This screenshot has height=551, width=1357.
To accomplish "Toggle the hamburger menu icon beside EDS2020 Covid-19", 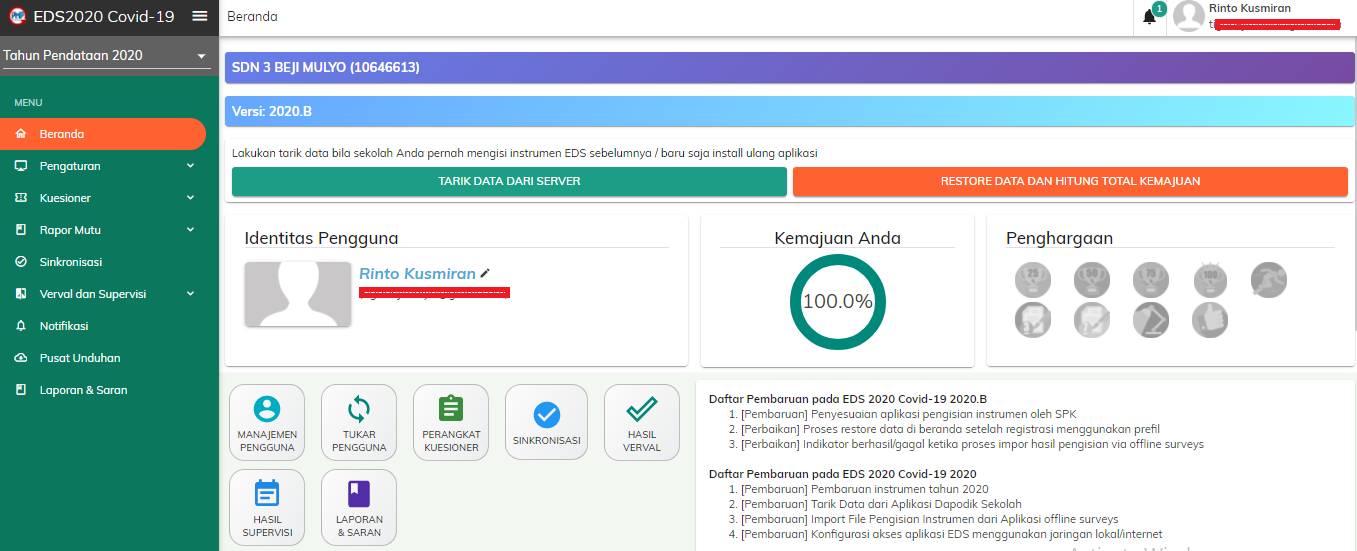I will [200, 16].
